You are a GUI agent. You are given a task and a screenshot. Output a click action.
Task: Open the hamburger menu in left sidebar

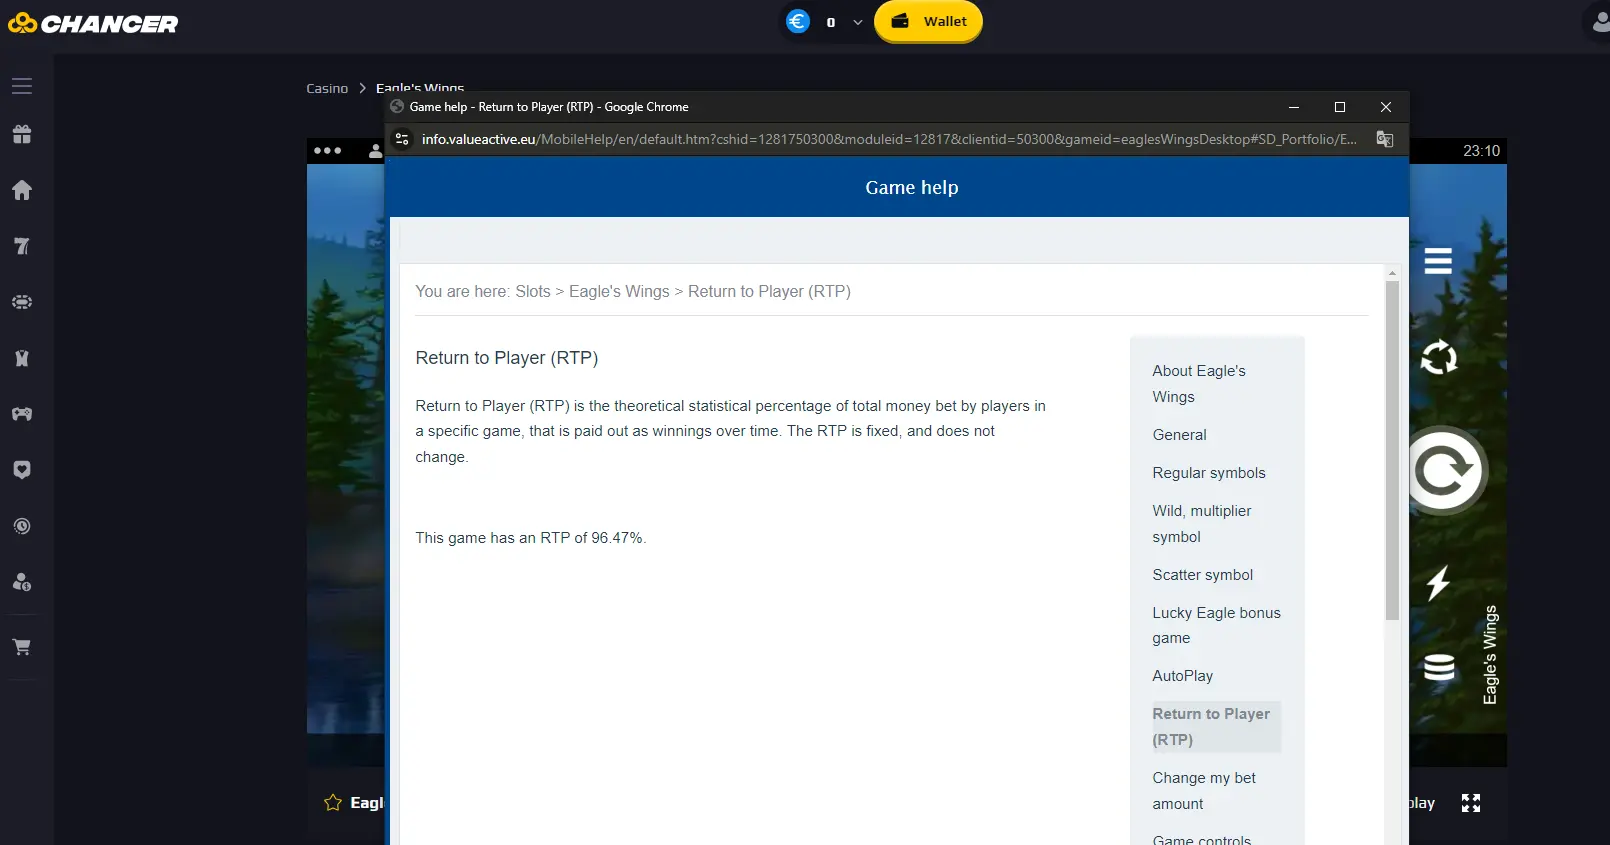click(22, 86)
